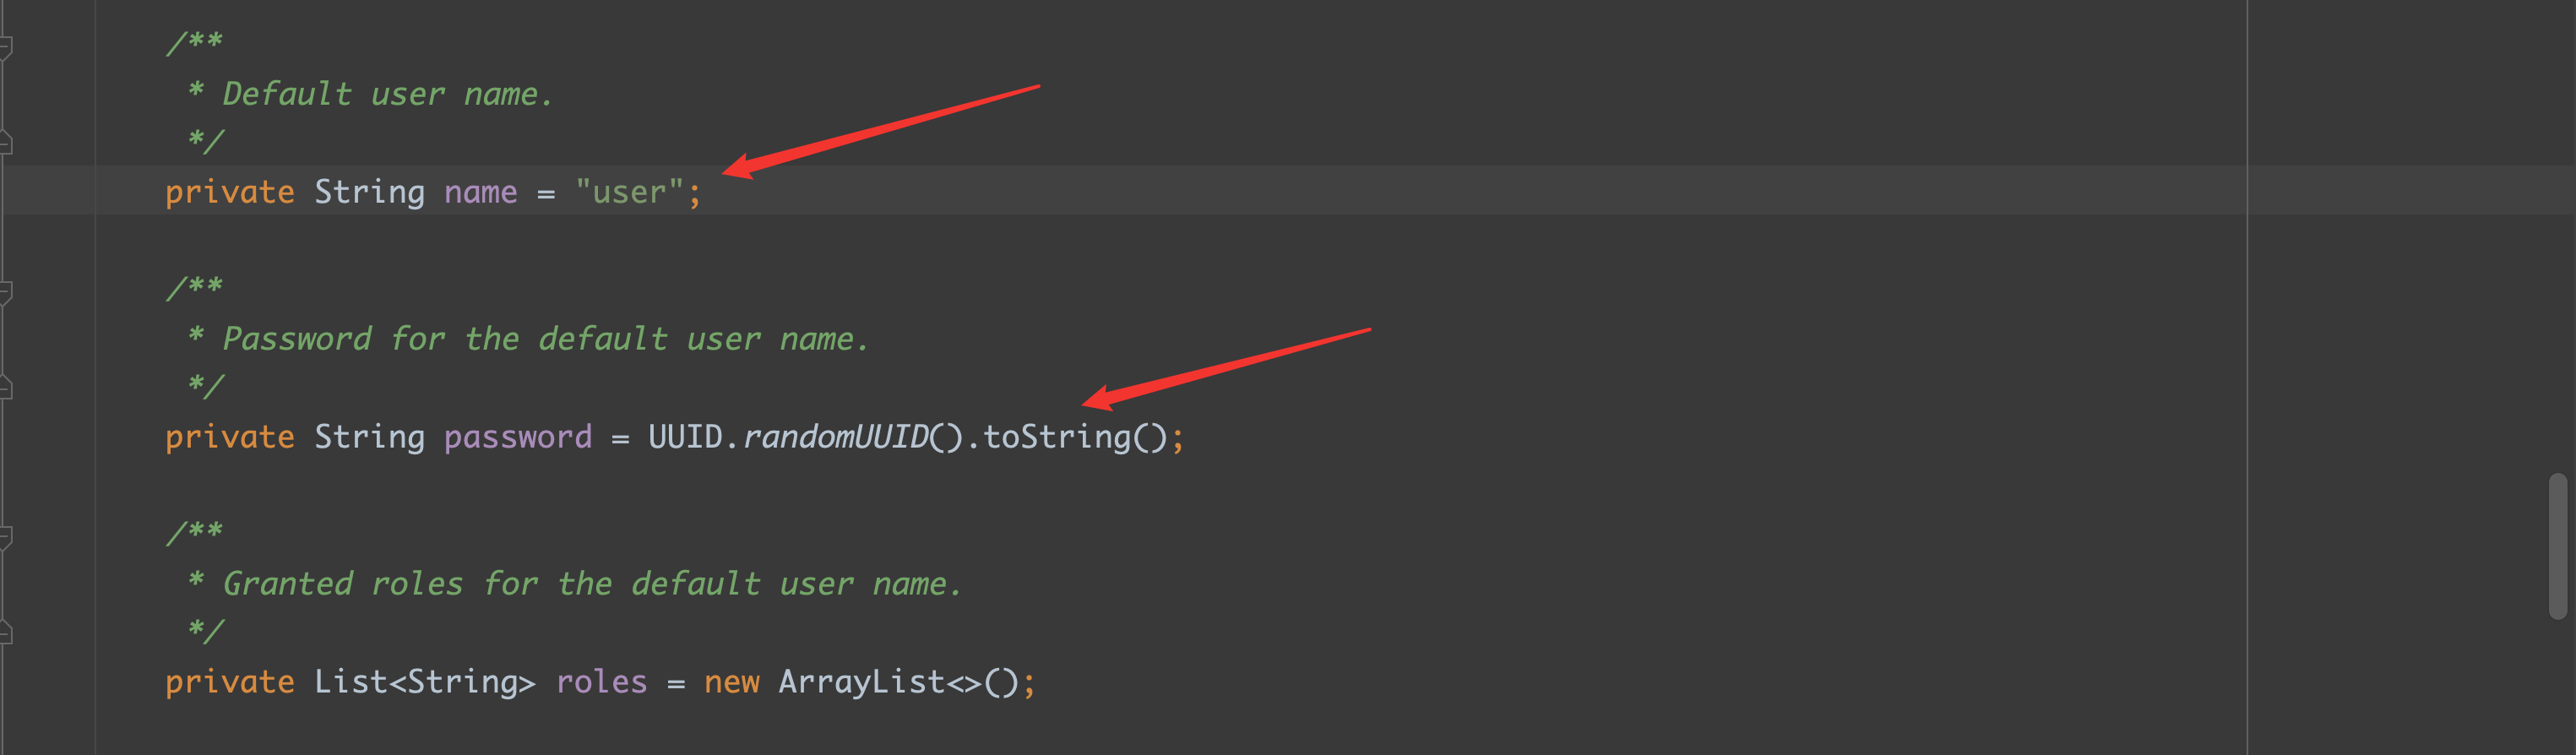Click fold marker ending the Default user name comment
This screenshot has width=2576, height=755.
point(5,143)
